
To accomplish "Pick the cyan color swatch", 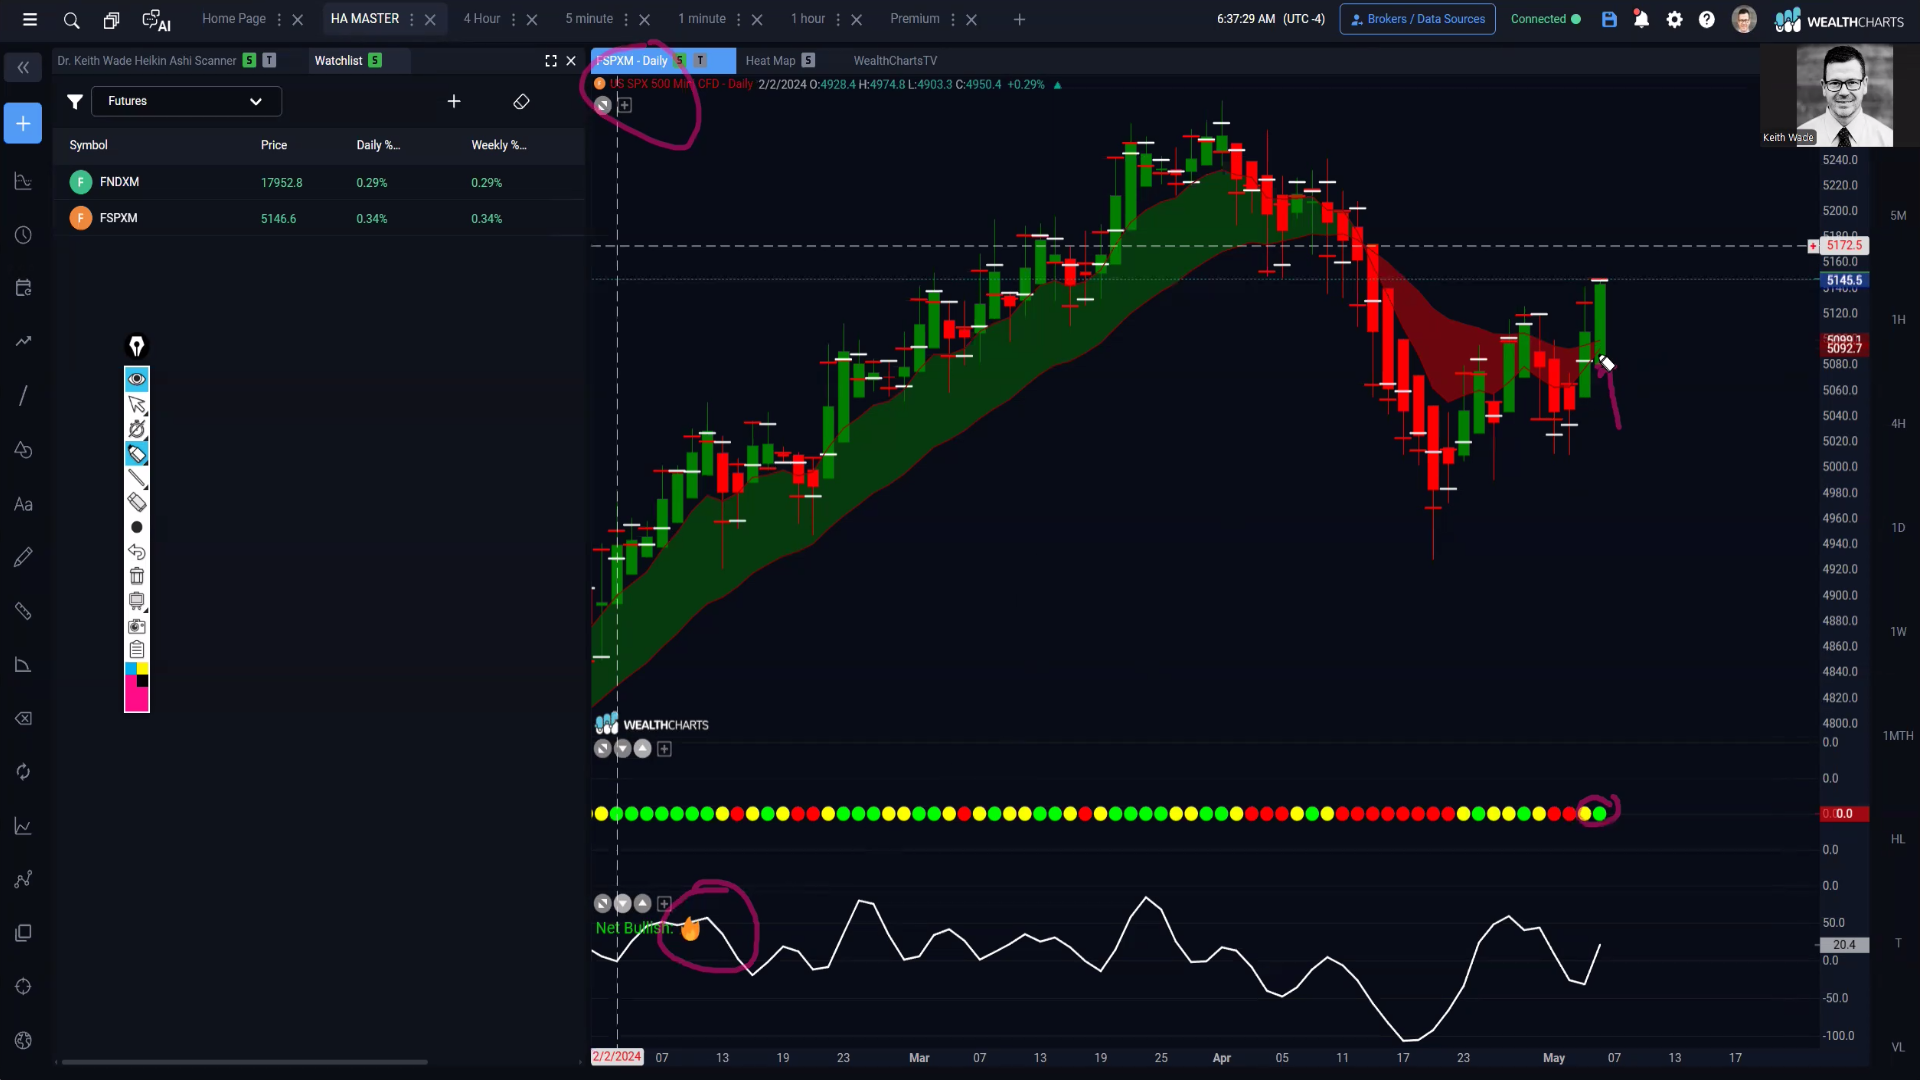I will point(130,668).
